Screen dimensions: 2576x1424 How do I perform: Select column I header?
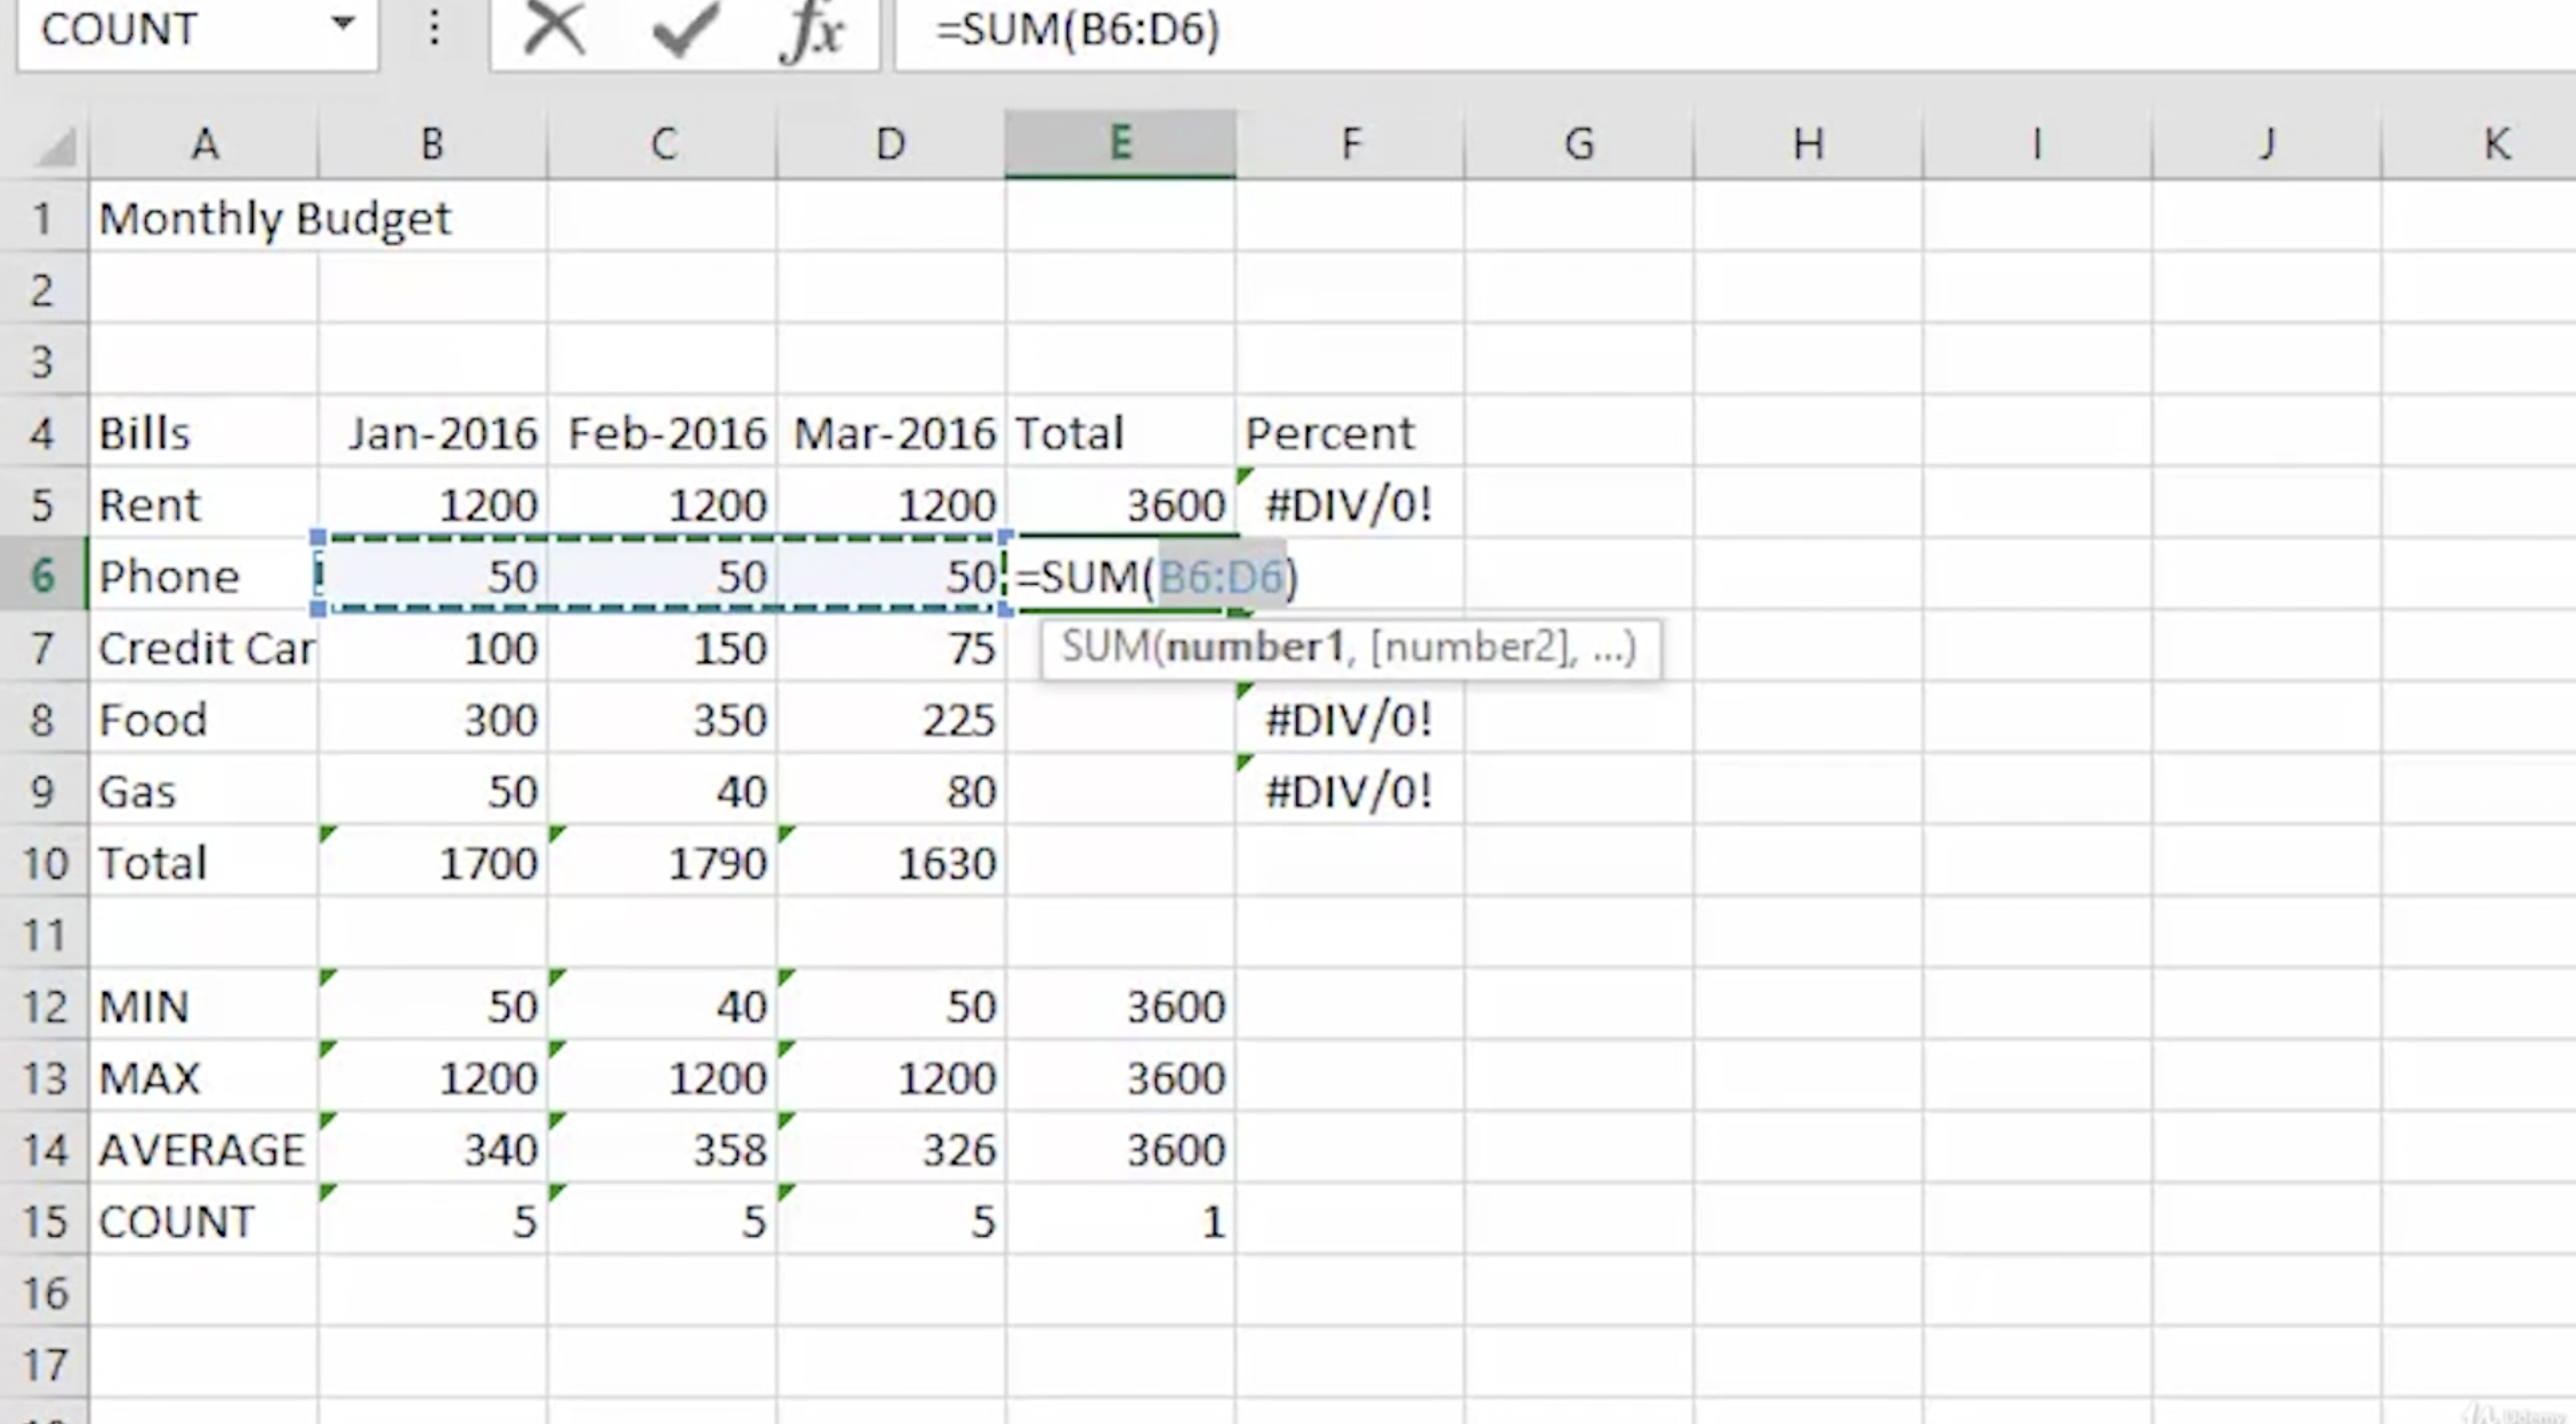2037,144
